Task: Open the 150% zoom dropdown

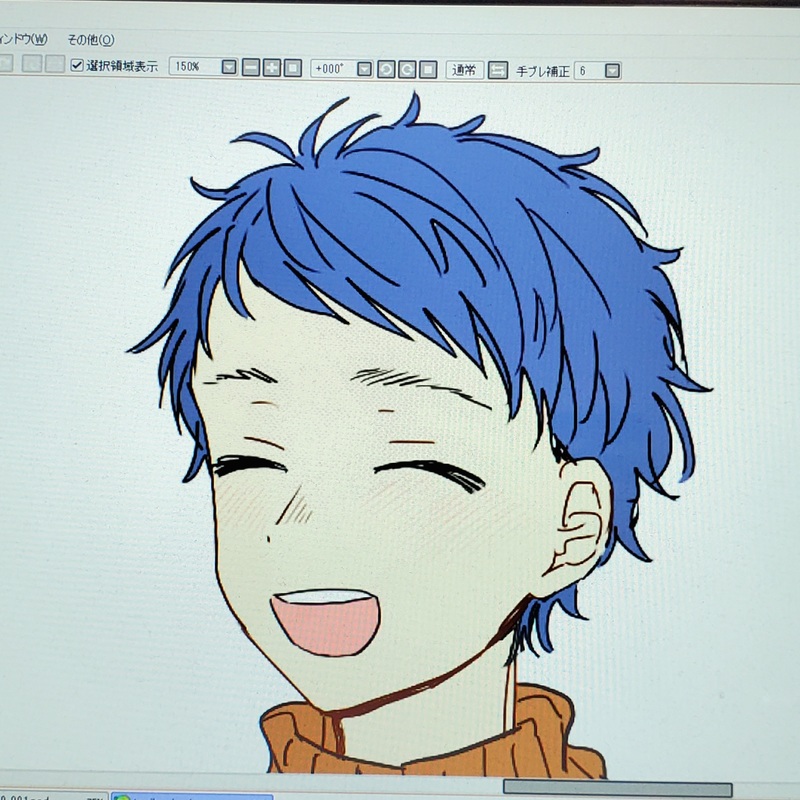Action: (229, 67)
